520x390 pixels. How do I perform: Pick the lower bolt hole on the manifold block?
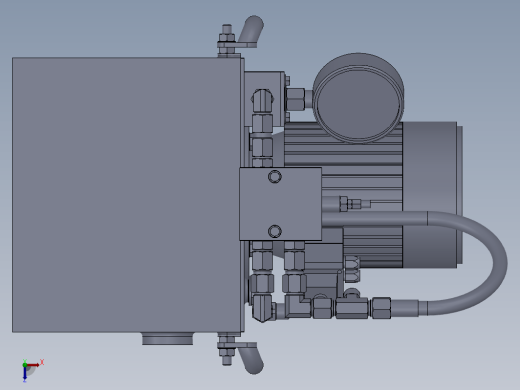point(275,231)
